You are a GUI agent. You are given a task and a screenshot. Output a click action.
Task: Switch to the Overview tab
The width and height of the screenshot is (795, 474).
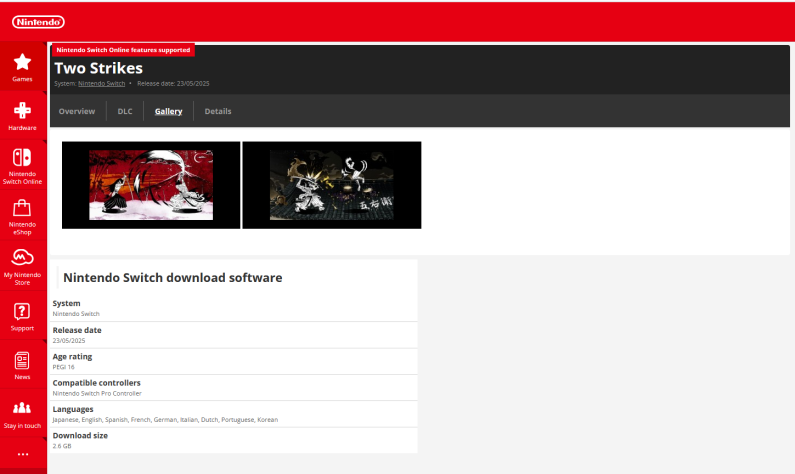coord(77,111)
